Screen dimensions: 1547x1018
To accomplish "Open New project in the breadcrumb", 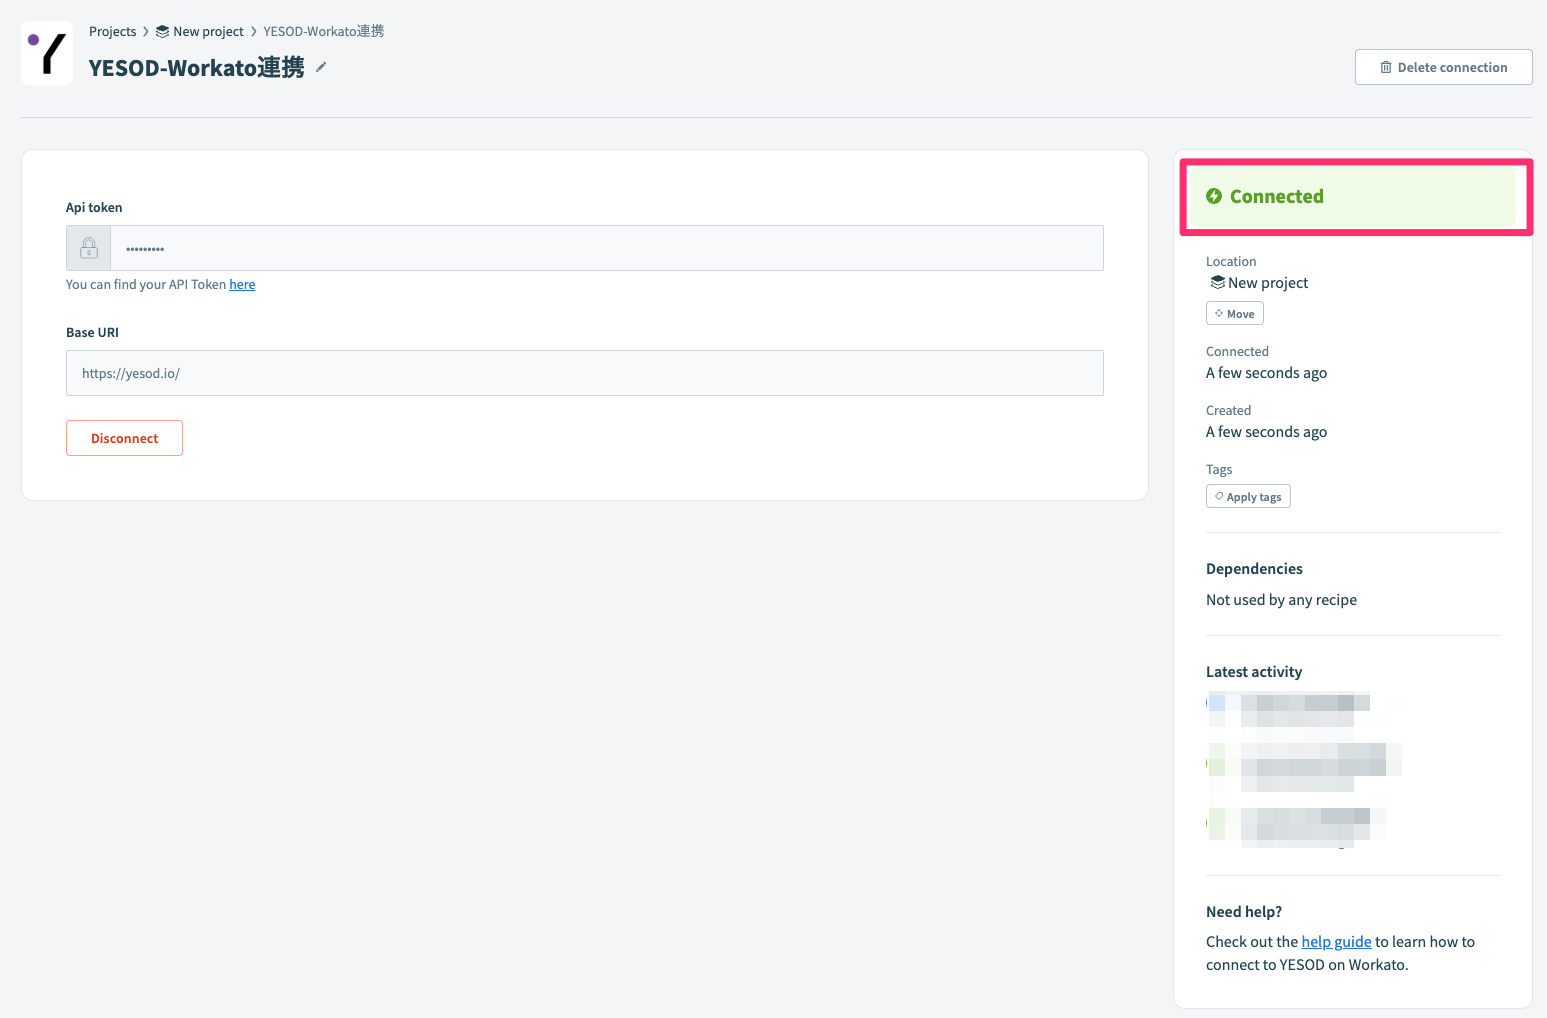I will (200, 31).
